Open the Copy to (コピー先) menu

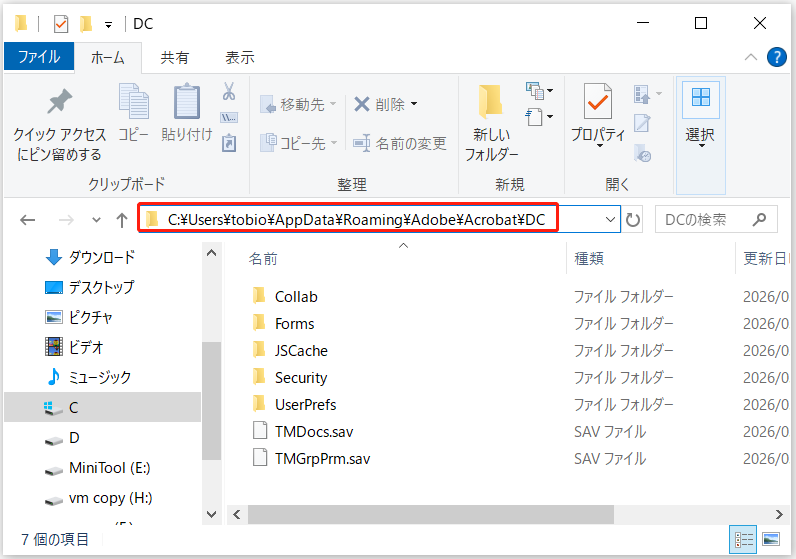click(298, 143)
